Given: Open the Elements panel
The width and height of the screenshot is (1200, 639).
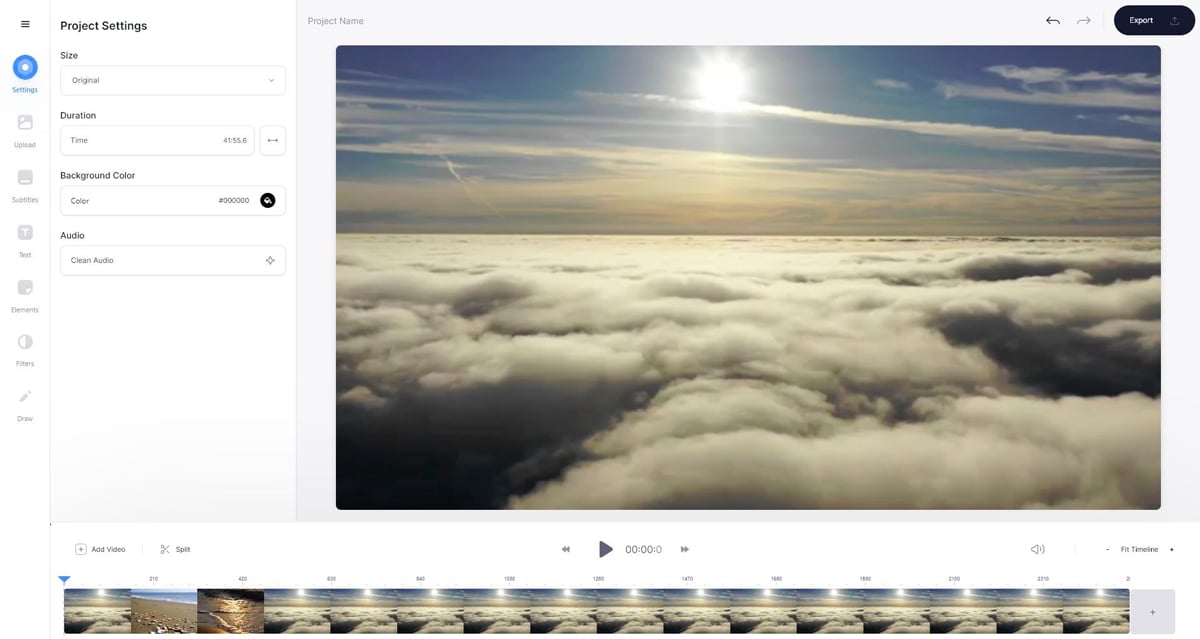Looking at the screenshot, I should [25, 288].
